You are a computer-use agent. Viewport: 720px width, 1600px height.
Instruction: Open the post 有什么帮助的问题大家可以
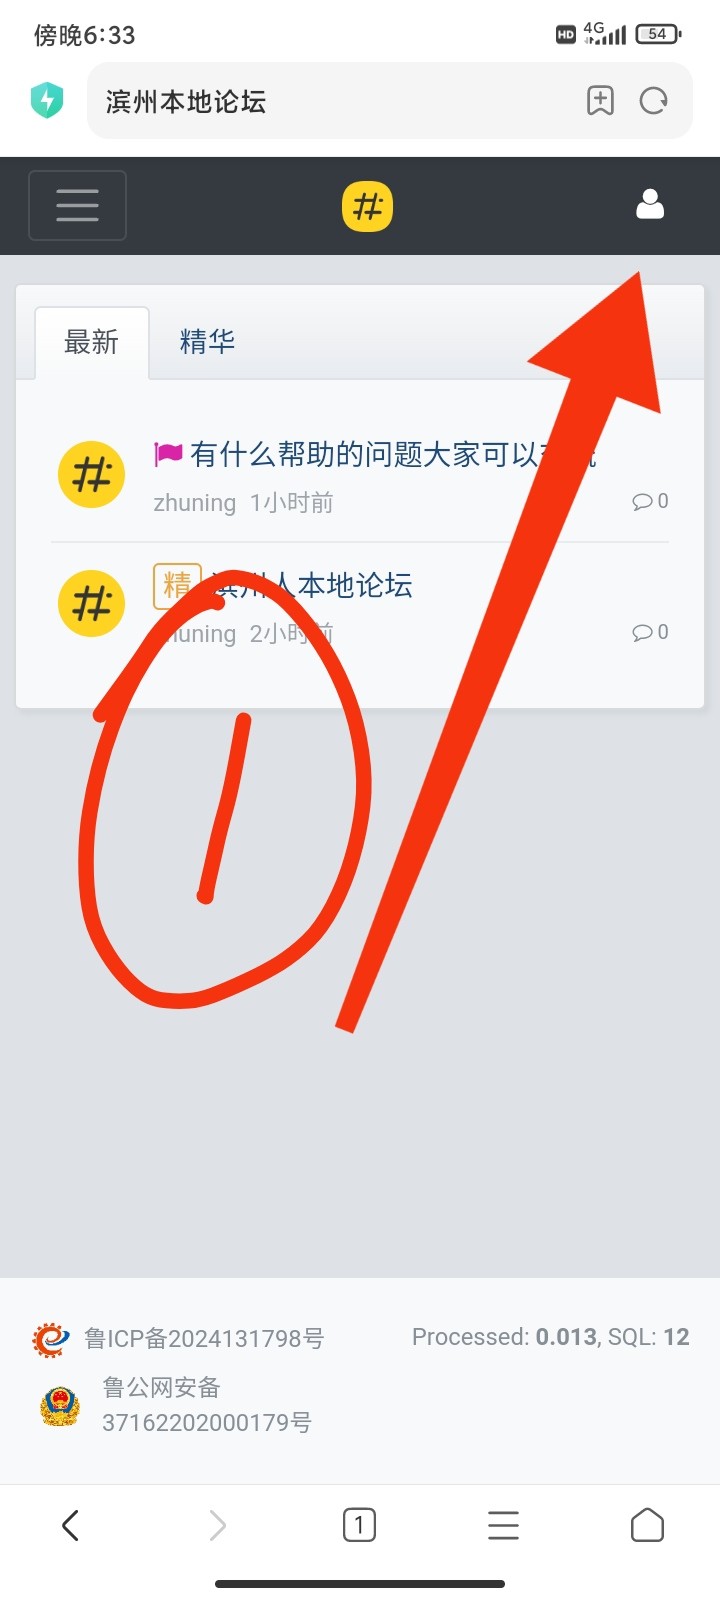pos(393,455)
